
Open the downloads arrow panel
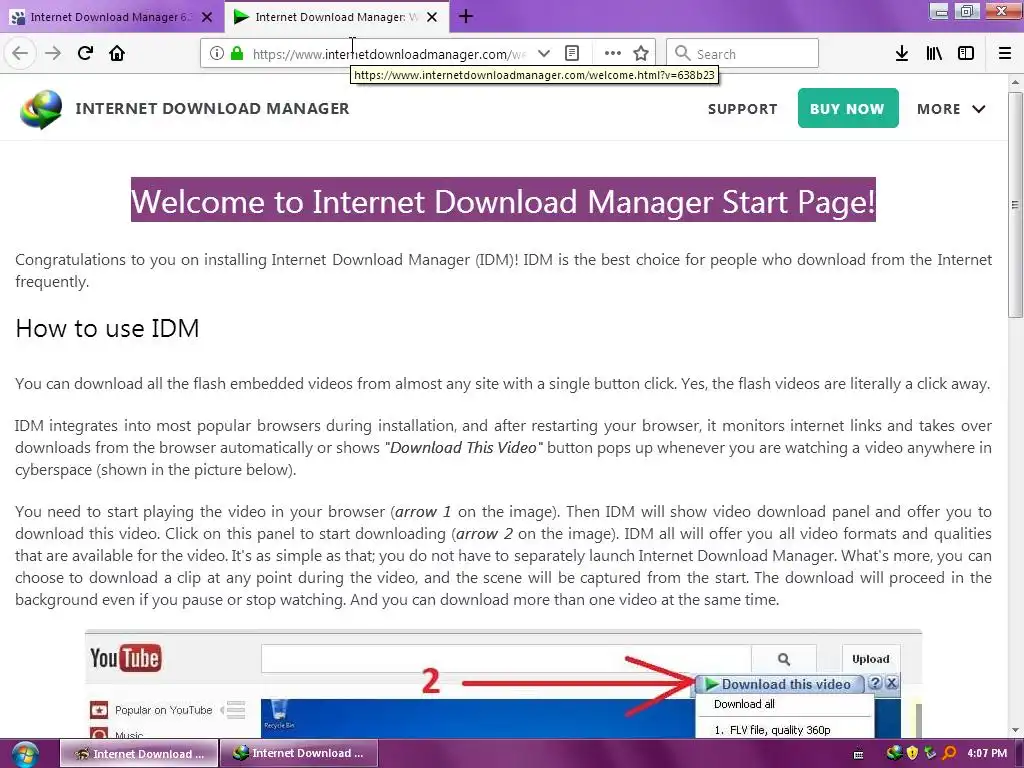(x=902, y=54)
